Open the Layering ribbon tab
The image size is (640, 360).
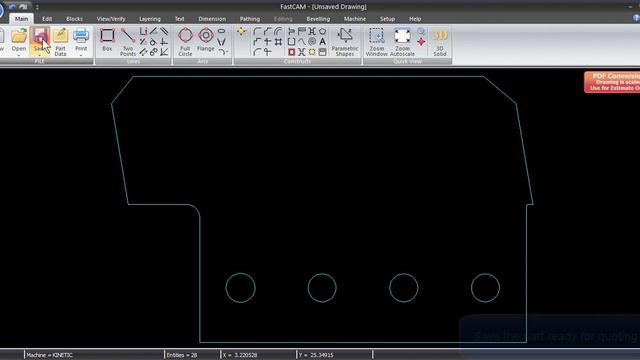click(x=150, y=19)
